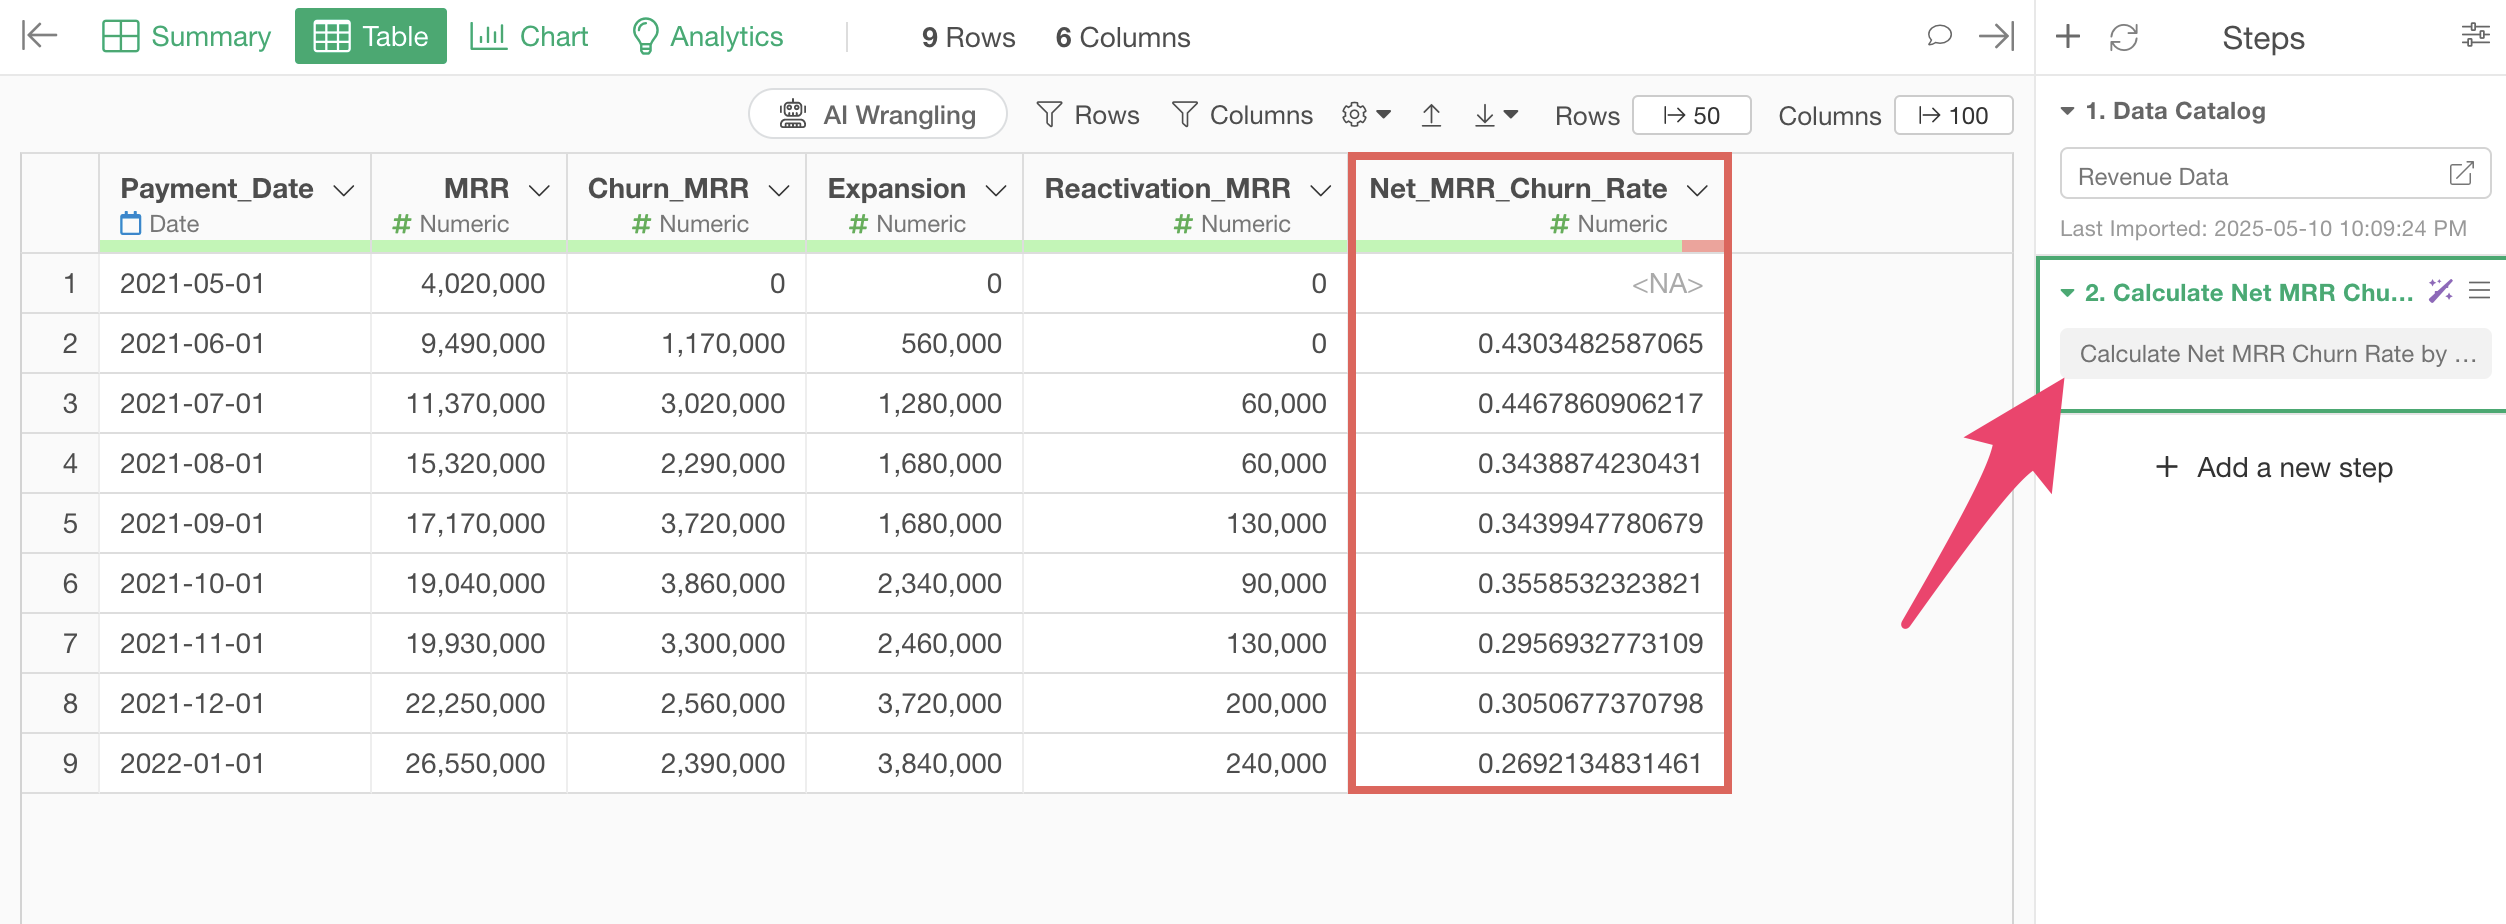Collapse the left panel with arrow icon
This screenshot has width=2506, height=924.
(x=39, y=36)
